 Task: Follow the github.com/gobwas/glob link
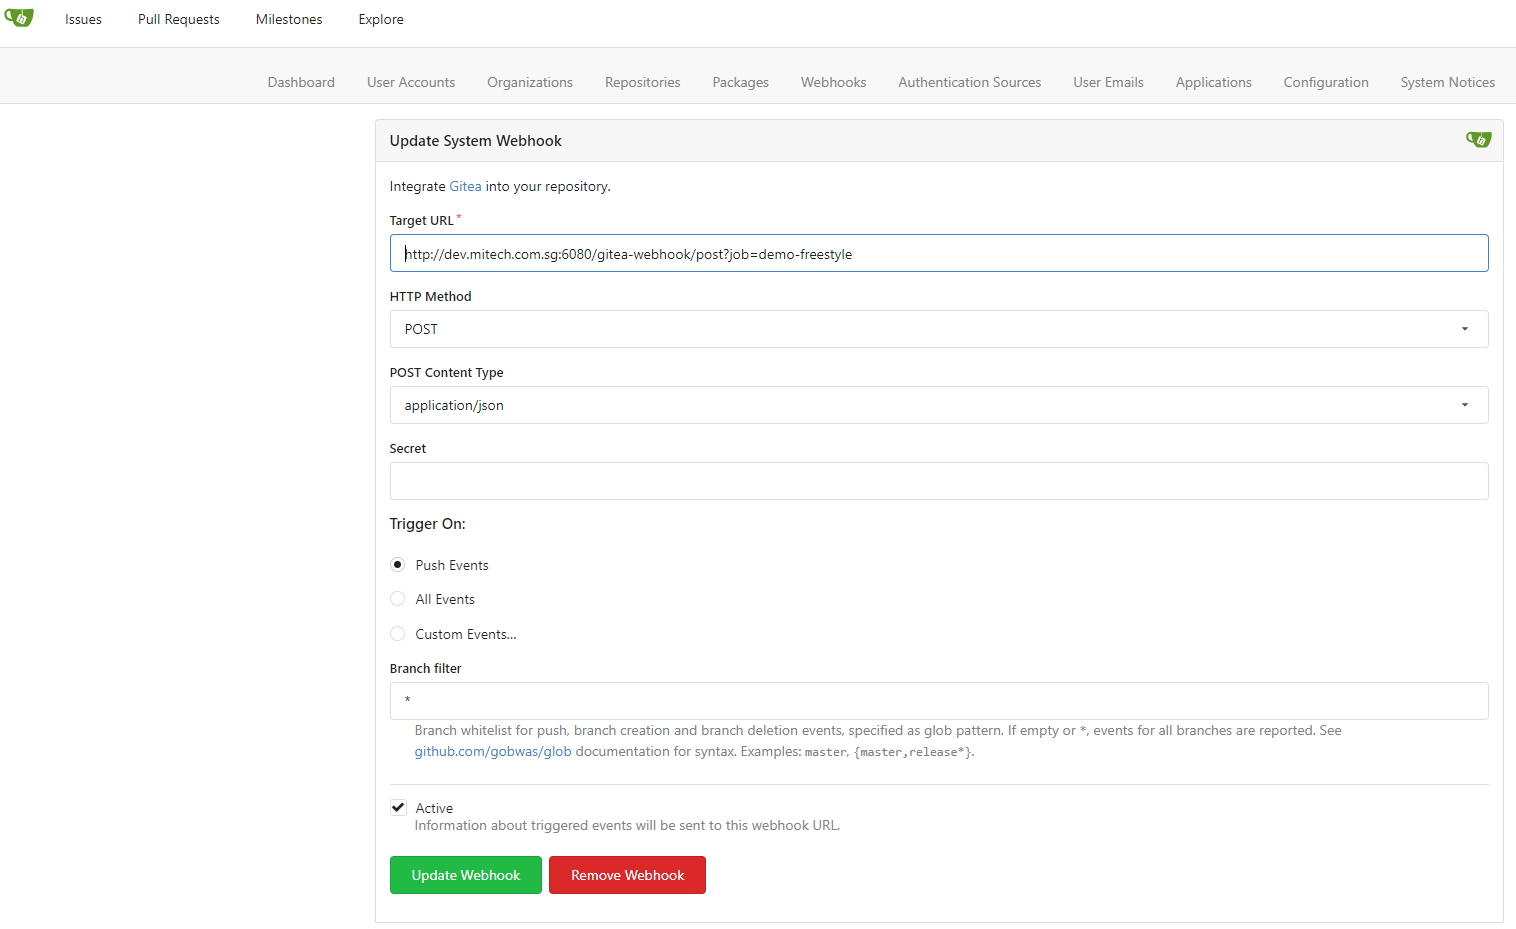click(x=493, y=752)
